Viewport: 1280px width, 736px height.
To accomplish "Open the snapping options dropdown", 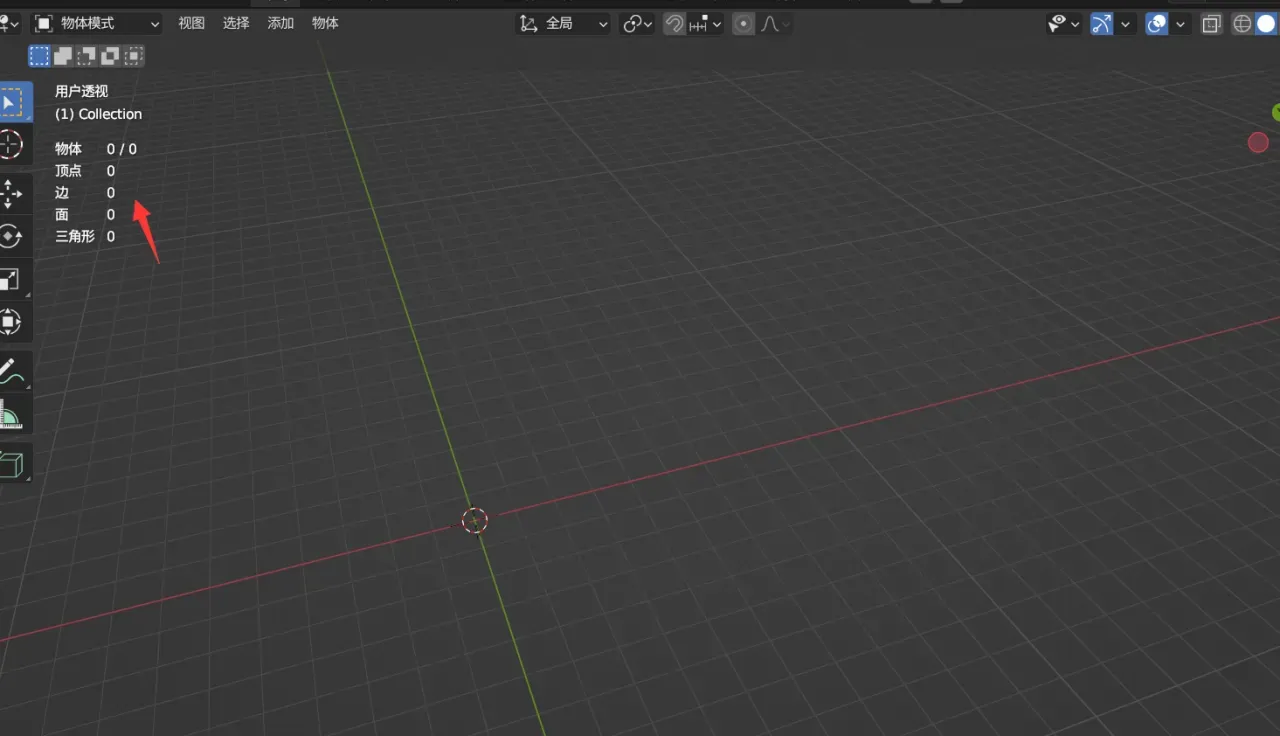I will [x=706, y=24].
